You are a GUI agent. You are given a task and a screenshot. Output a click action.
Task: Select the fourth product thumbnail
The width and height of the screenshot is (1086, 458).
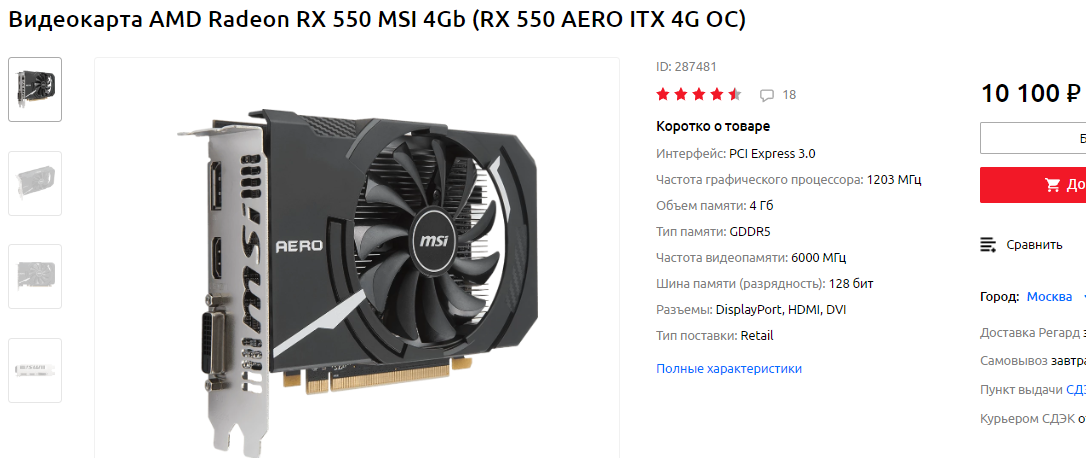(x=35, y=370)
